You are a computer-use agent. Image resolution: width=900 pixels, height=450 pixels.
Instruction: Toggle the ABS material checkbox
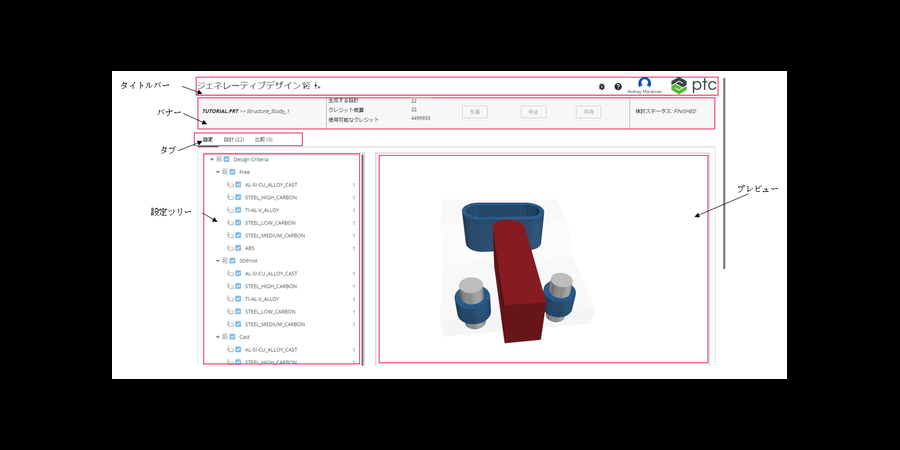point(238,248)
